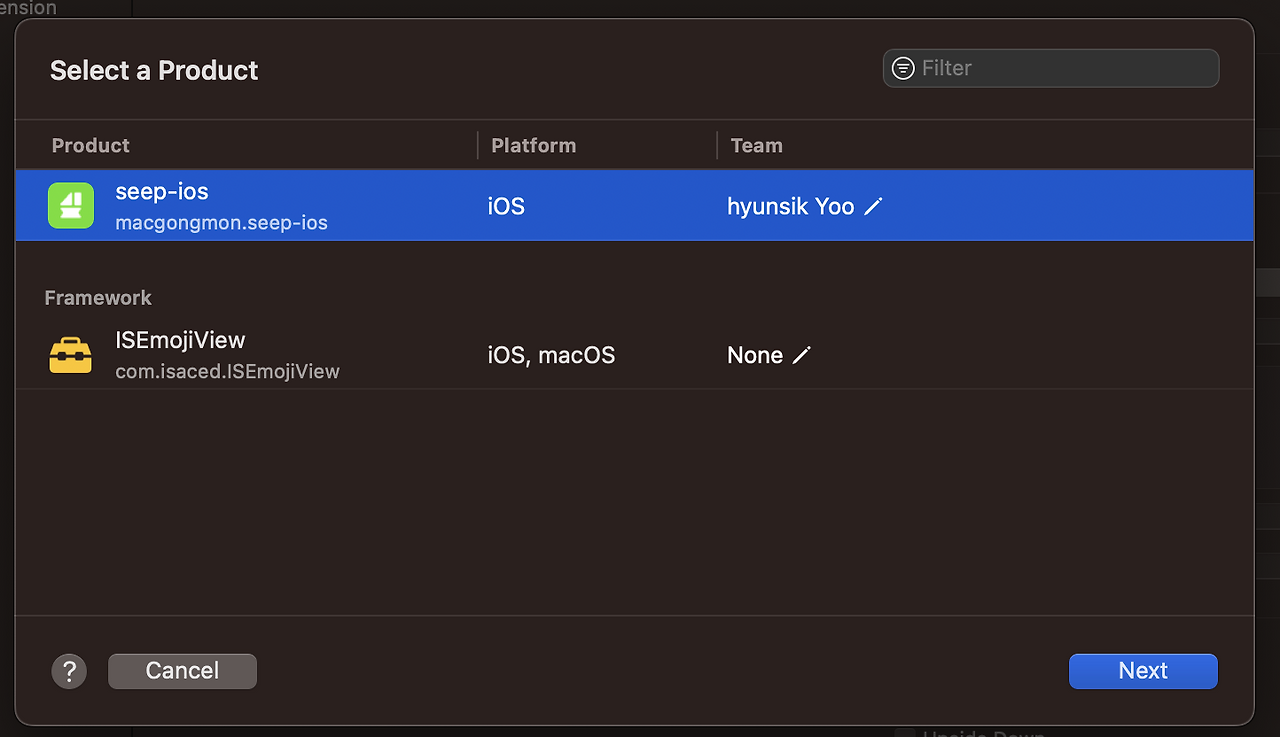Click the iOS platform cell for seep-ios
Screen dimensions: 1280x737
pyautogui.click(x=506, y=206)
